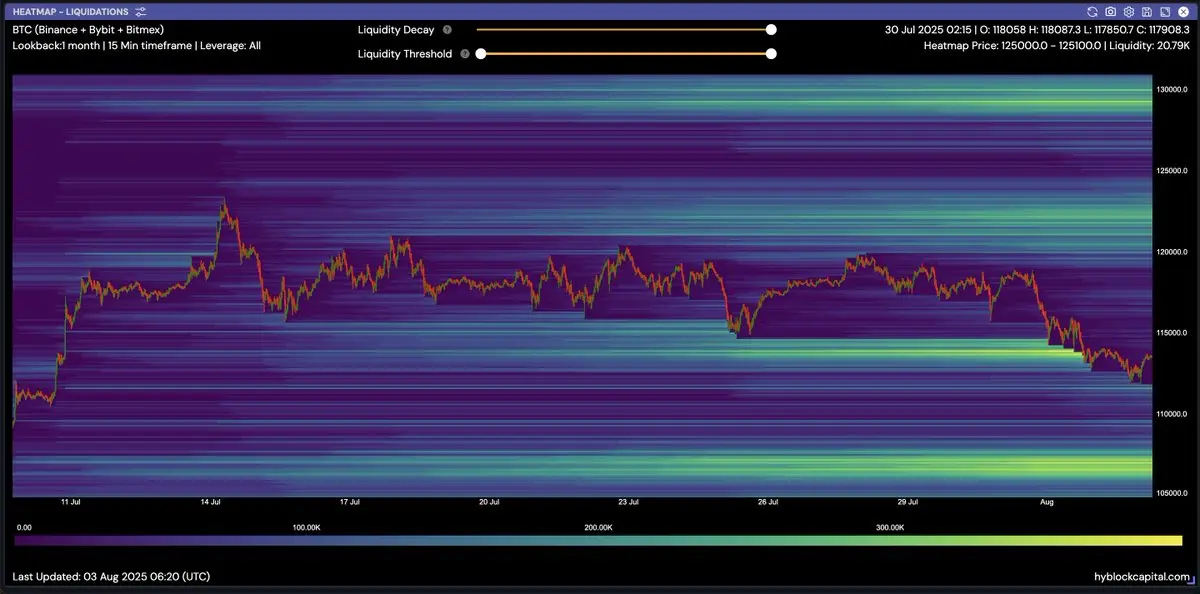Click the 17 Jul date label
The height and width of the screenshot is (594, 1200).
tap(349, 504)
